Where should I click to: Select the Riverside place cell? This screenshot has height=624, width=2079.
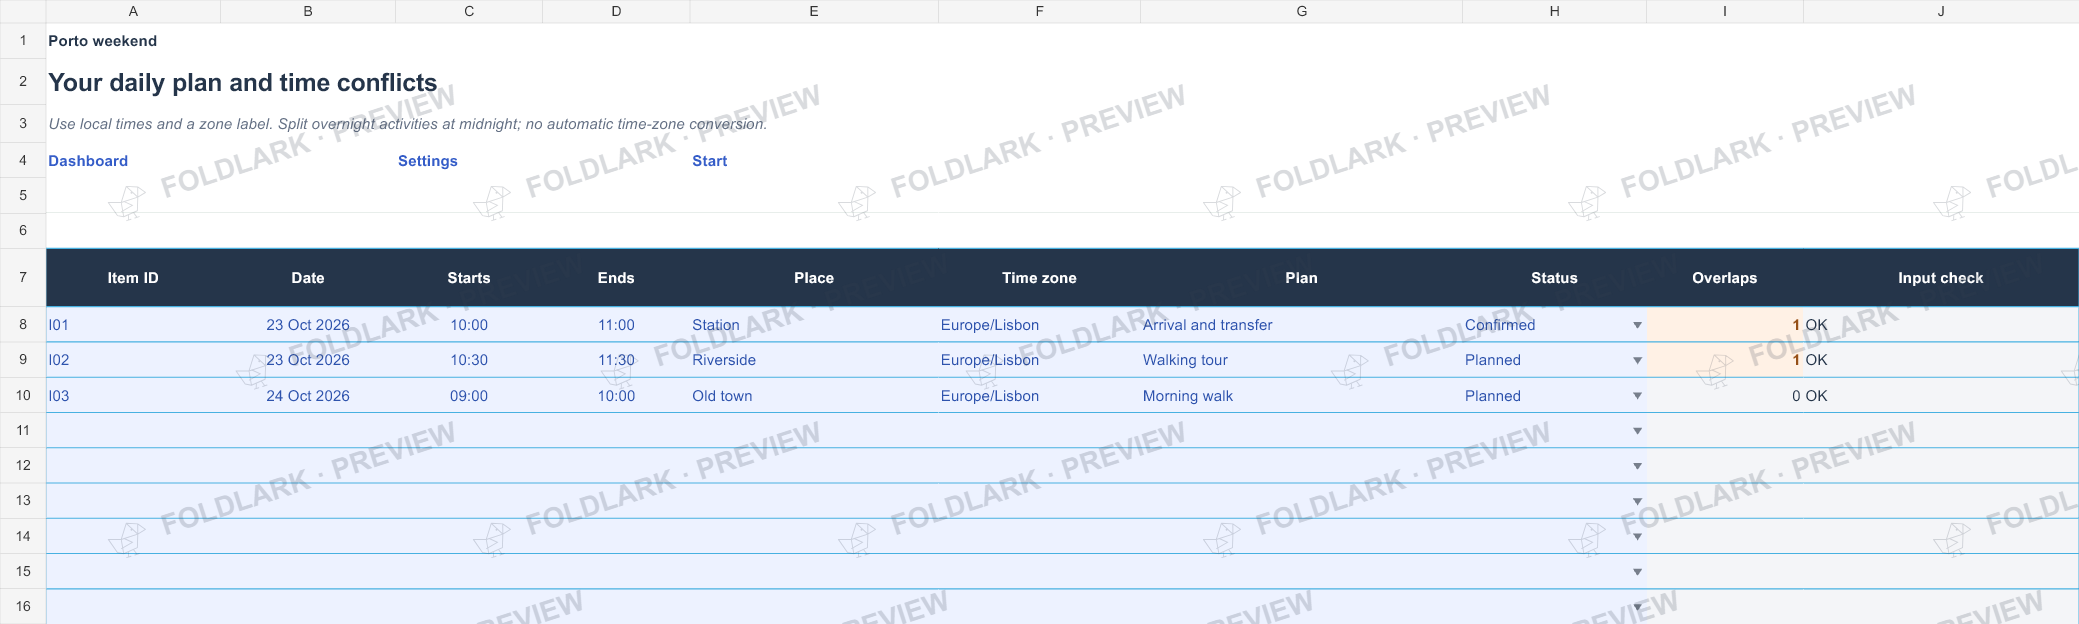coord(814,360)
